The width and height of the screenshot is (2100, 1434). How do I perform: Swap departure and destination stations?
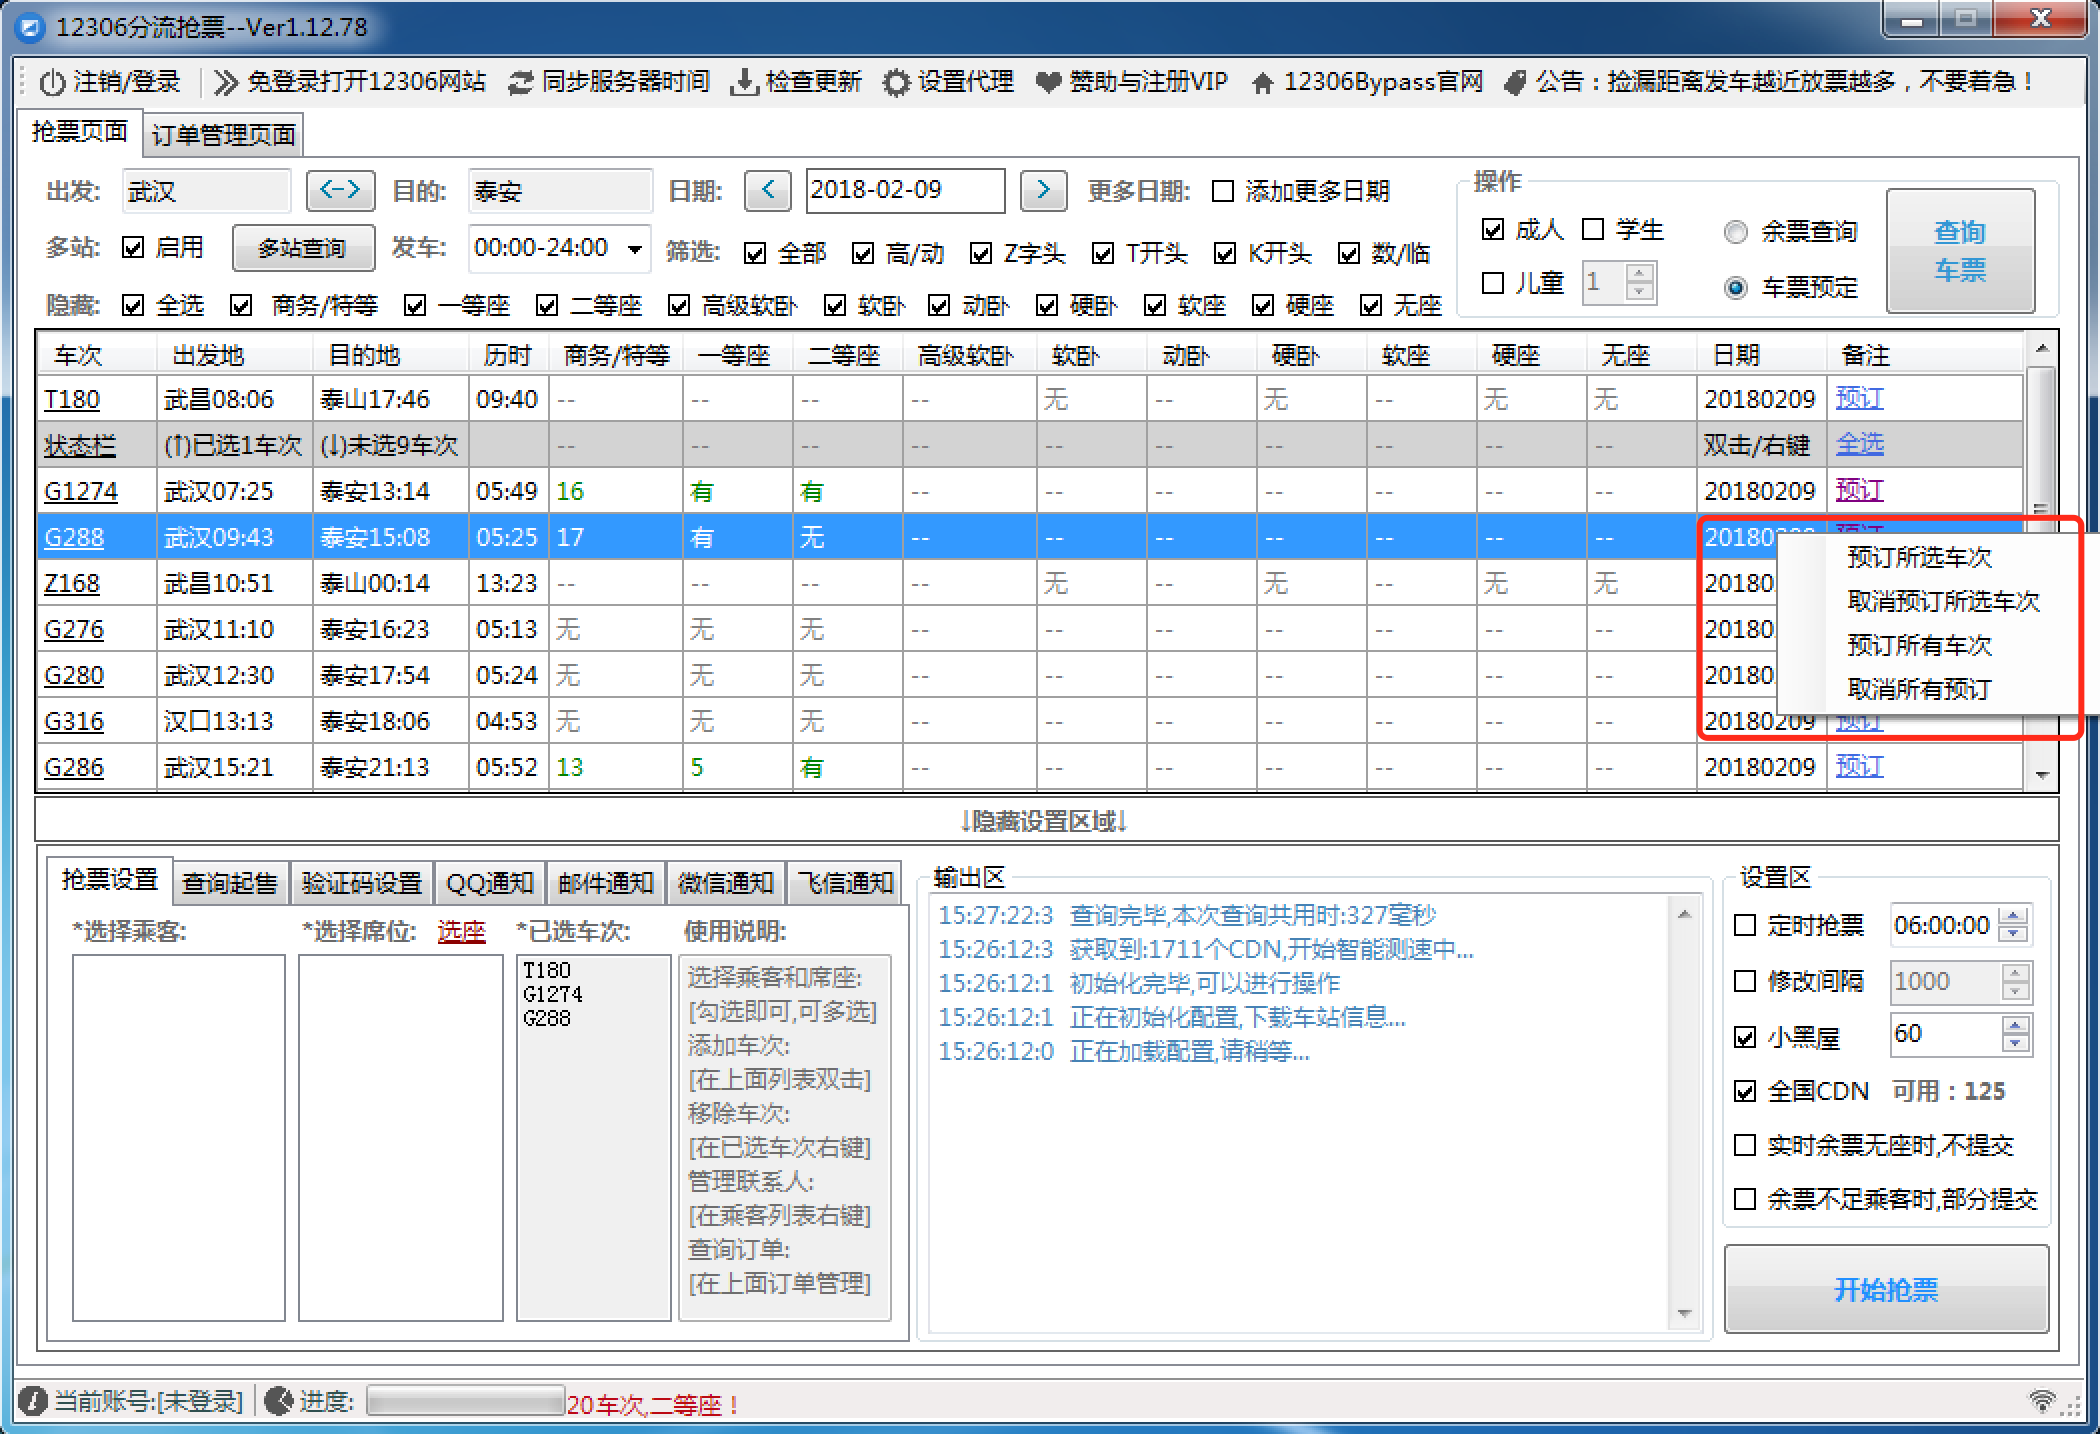point(340,190)
